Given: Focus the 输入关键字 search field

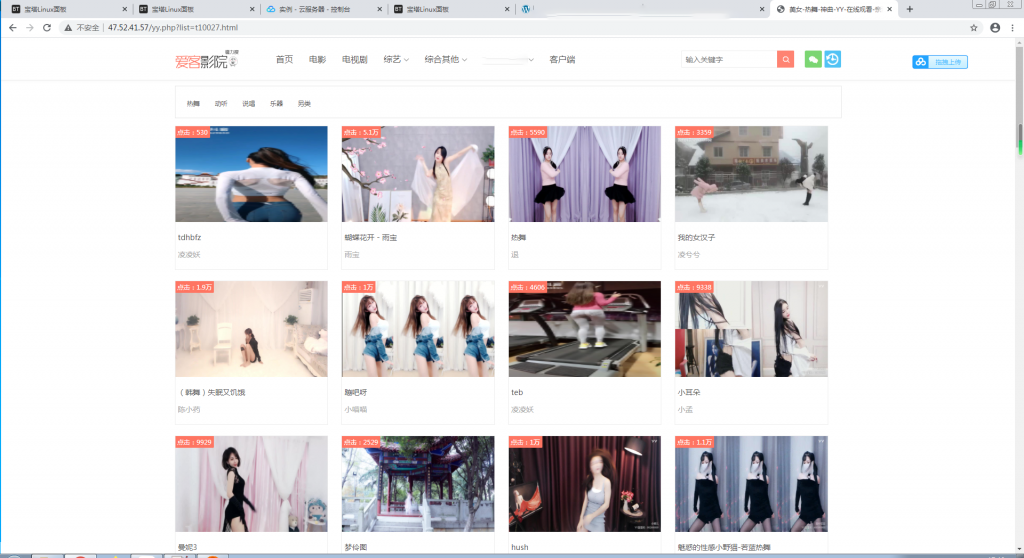Looking at the screenshot, I should tap(728, 60).
